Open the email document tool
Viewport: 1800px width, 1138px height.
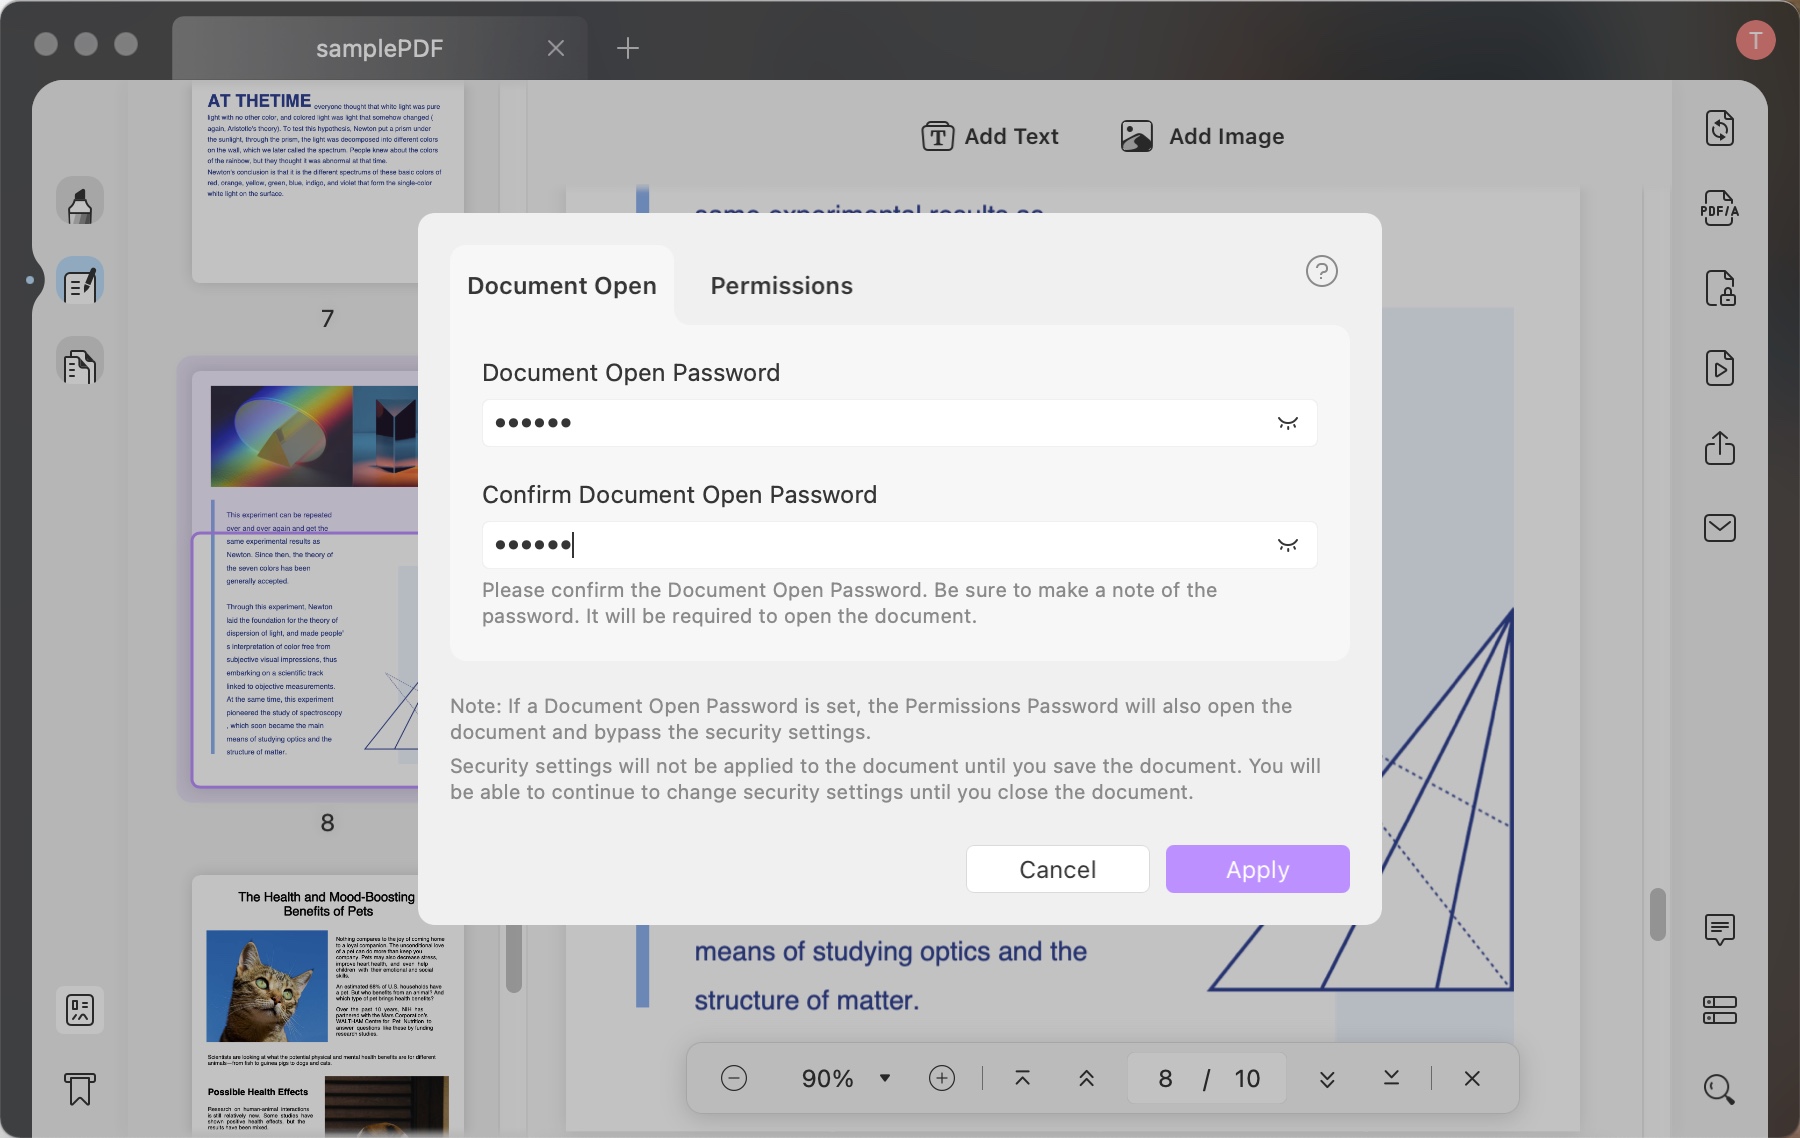click(1720, 528)
